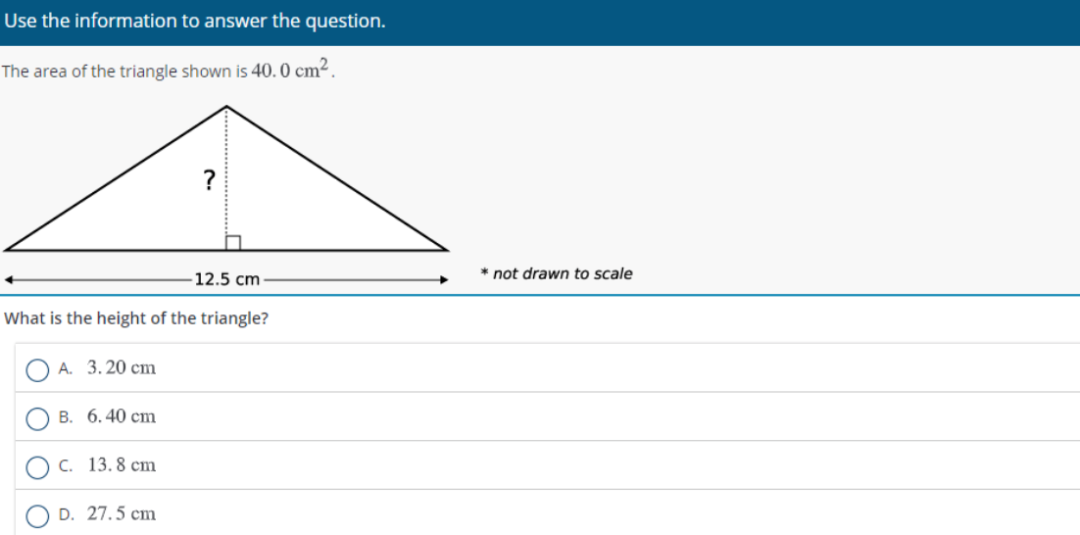Viewport: 1080px width, 535px height.
Task: Click the dotted height line in triangle
Action: [227, 200]
